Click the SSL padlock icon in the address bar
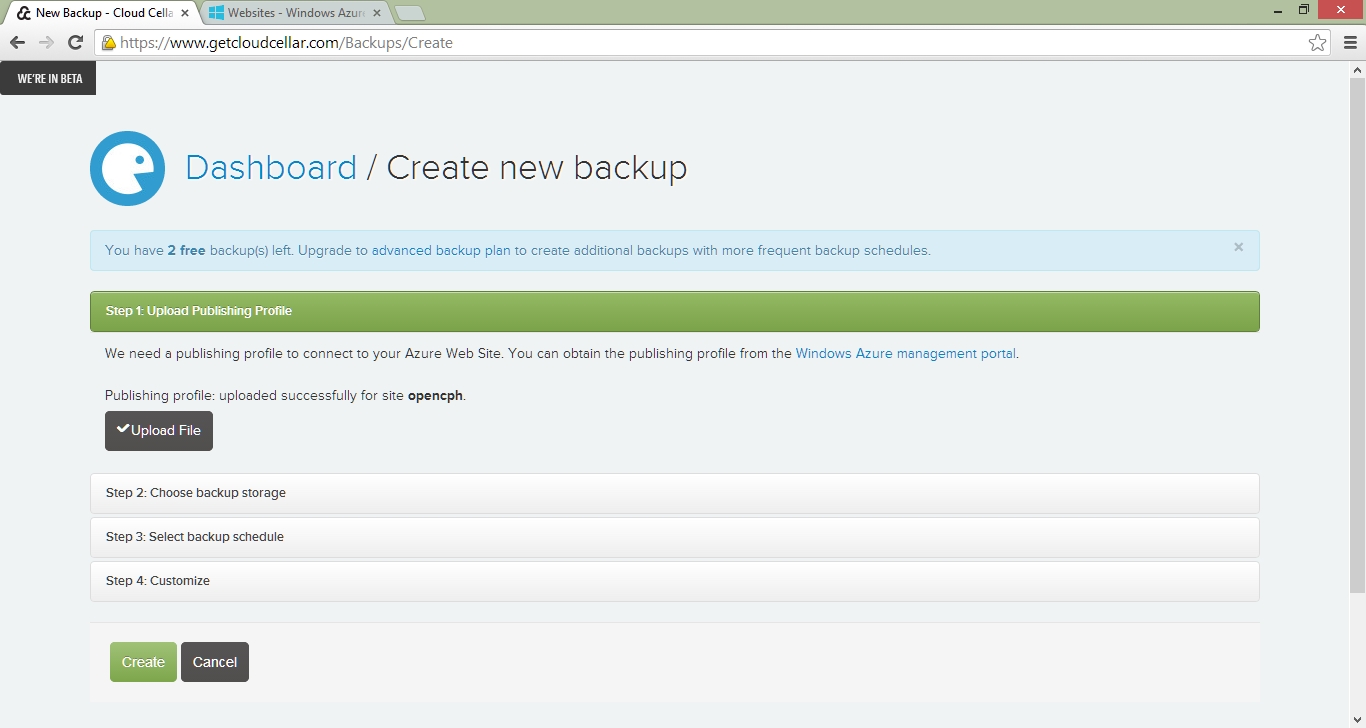The image size is (1366, 728). point(108,43)
